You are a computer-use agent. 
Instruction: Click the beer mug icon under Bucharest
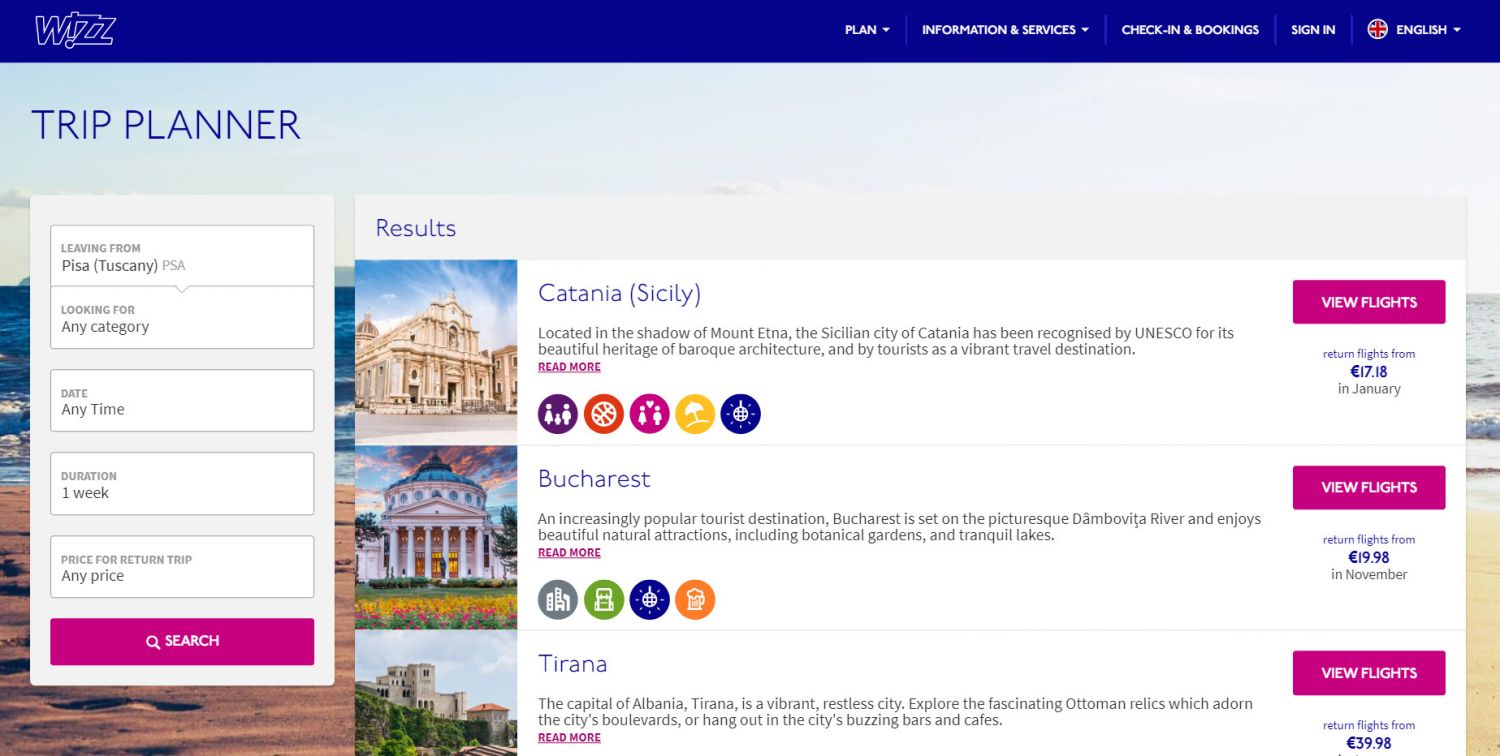pyautogui.click(x=695, y=600)
